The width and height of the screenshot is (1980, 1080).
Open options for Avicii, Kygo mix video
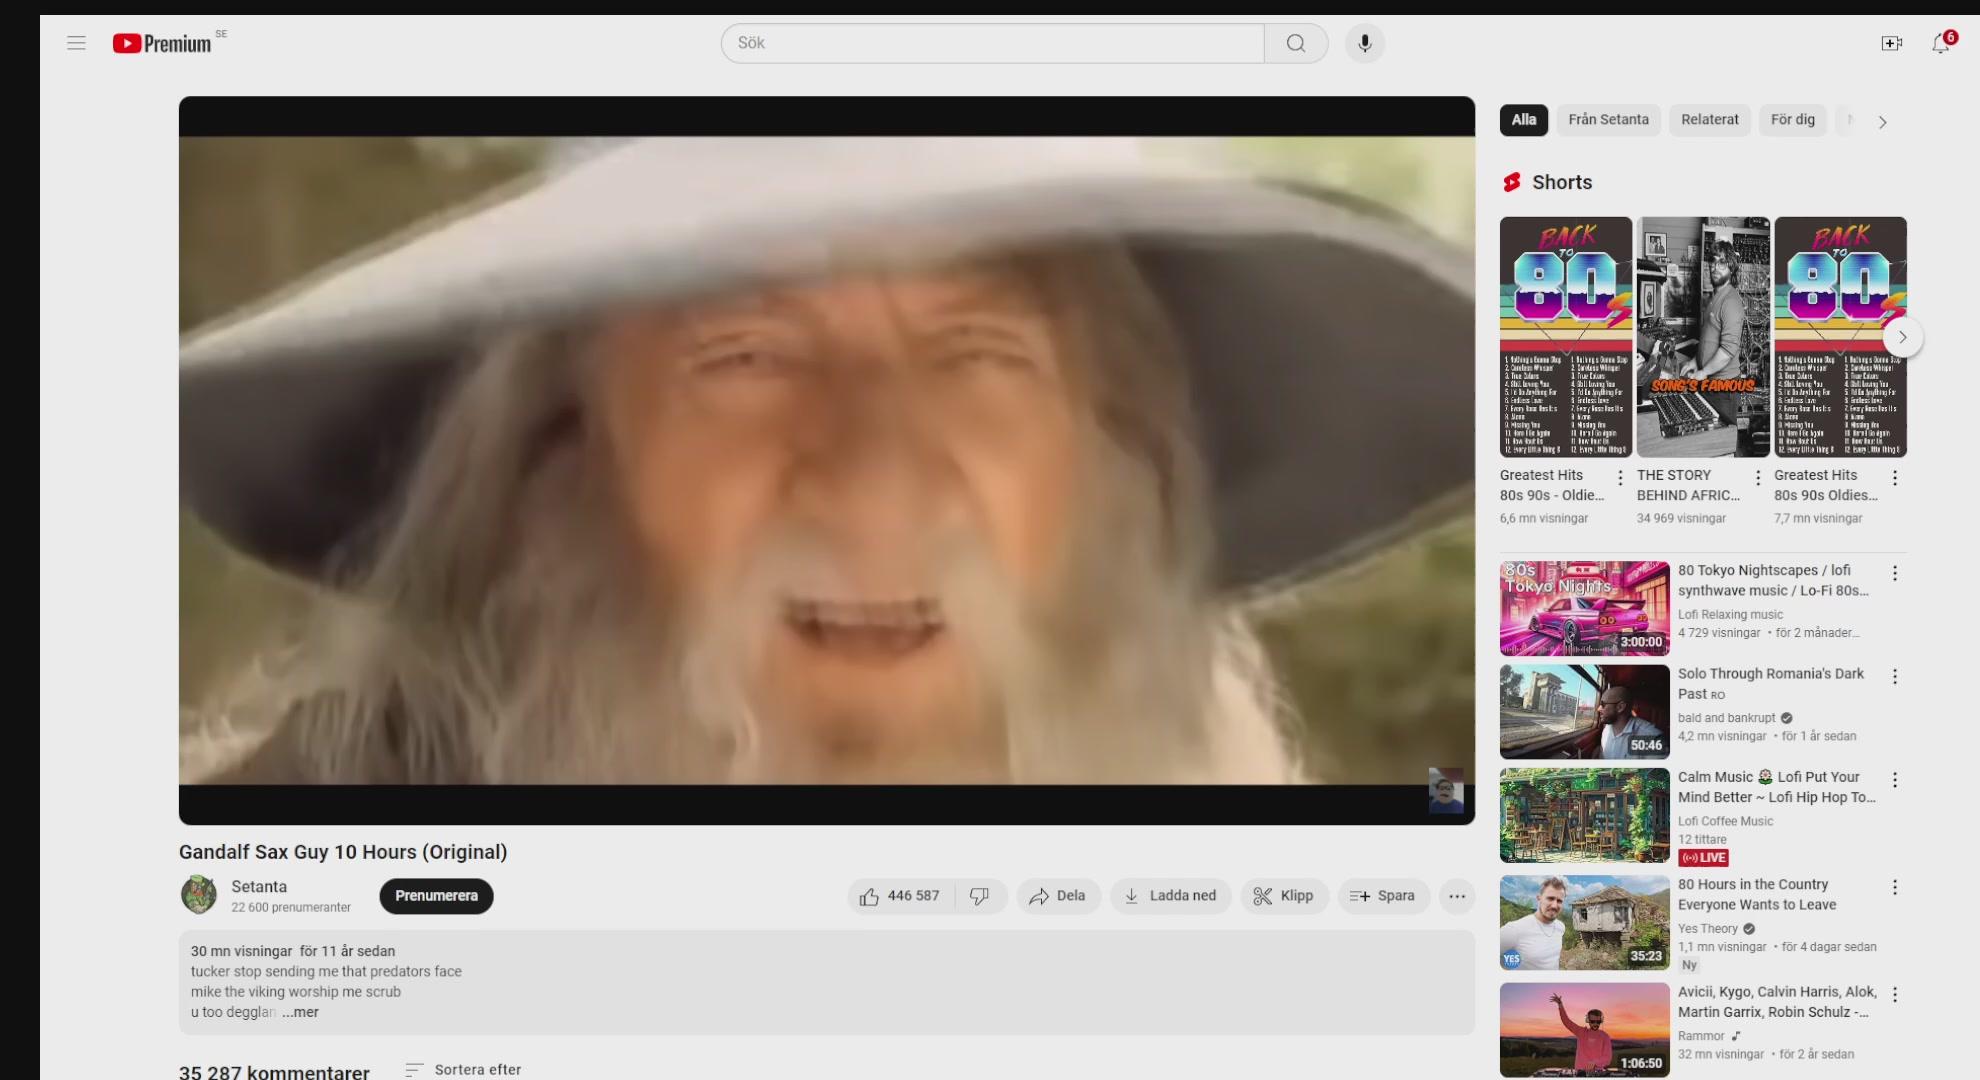click(1895, 995)
